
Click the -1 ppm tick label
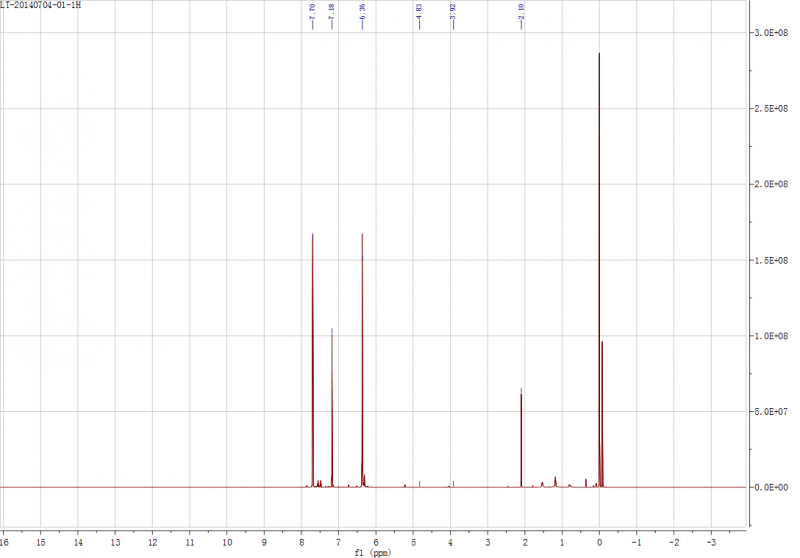(636, 543)
